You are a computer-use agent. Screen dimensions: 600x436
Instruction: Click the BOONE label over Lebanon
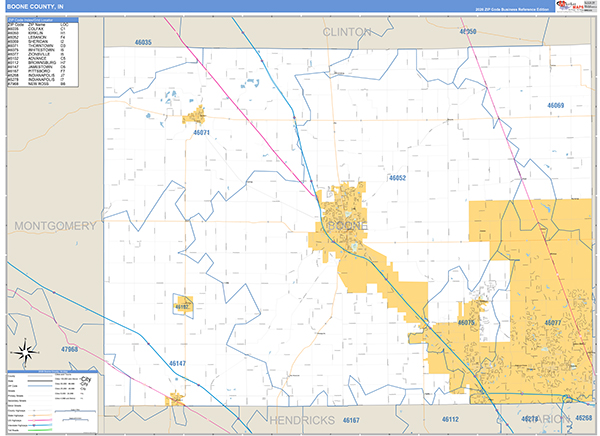tap(347, 226)
